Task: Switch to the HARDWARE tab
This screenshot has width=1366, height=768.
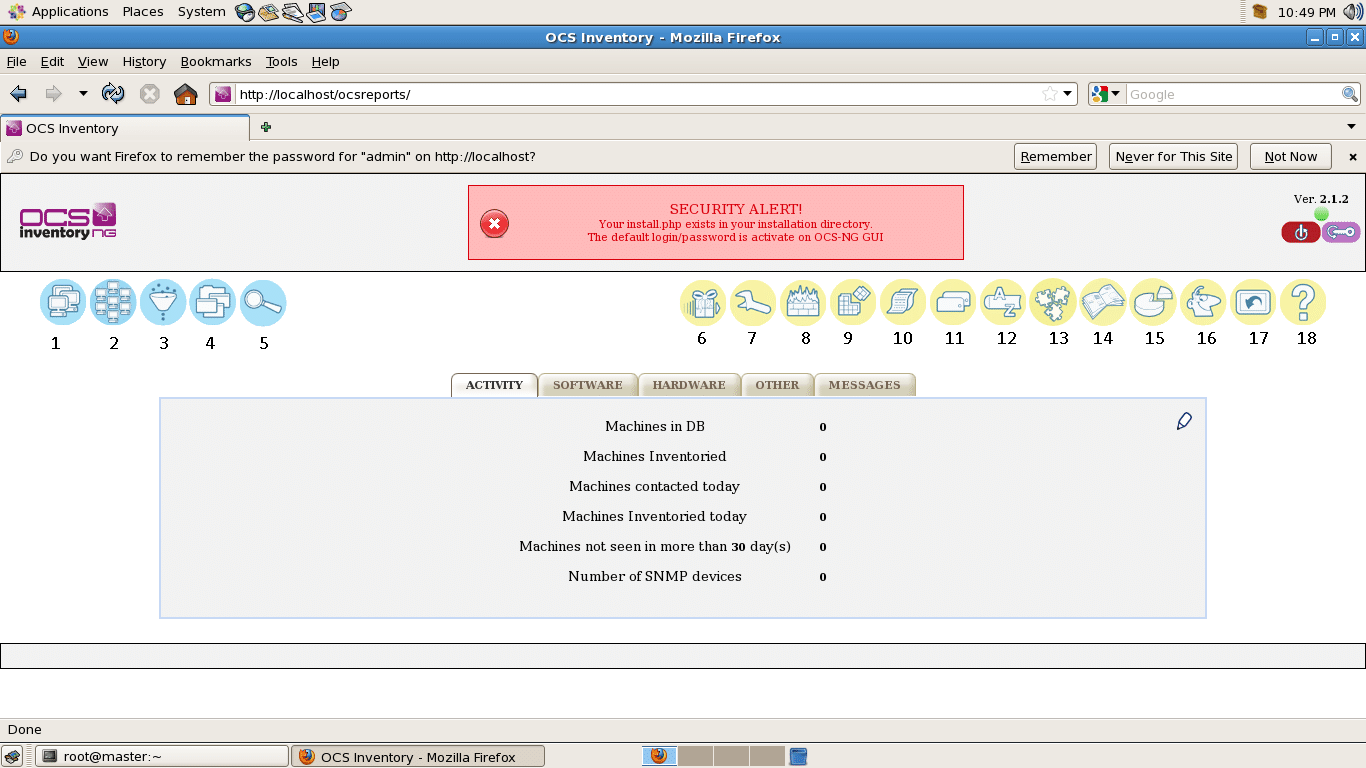Action: point(689,385)
